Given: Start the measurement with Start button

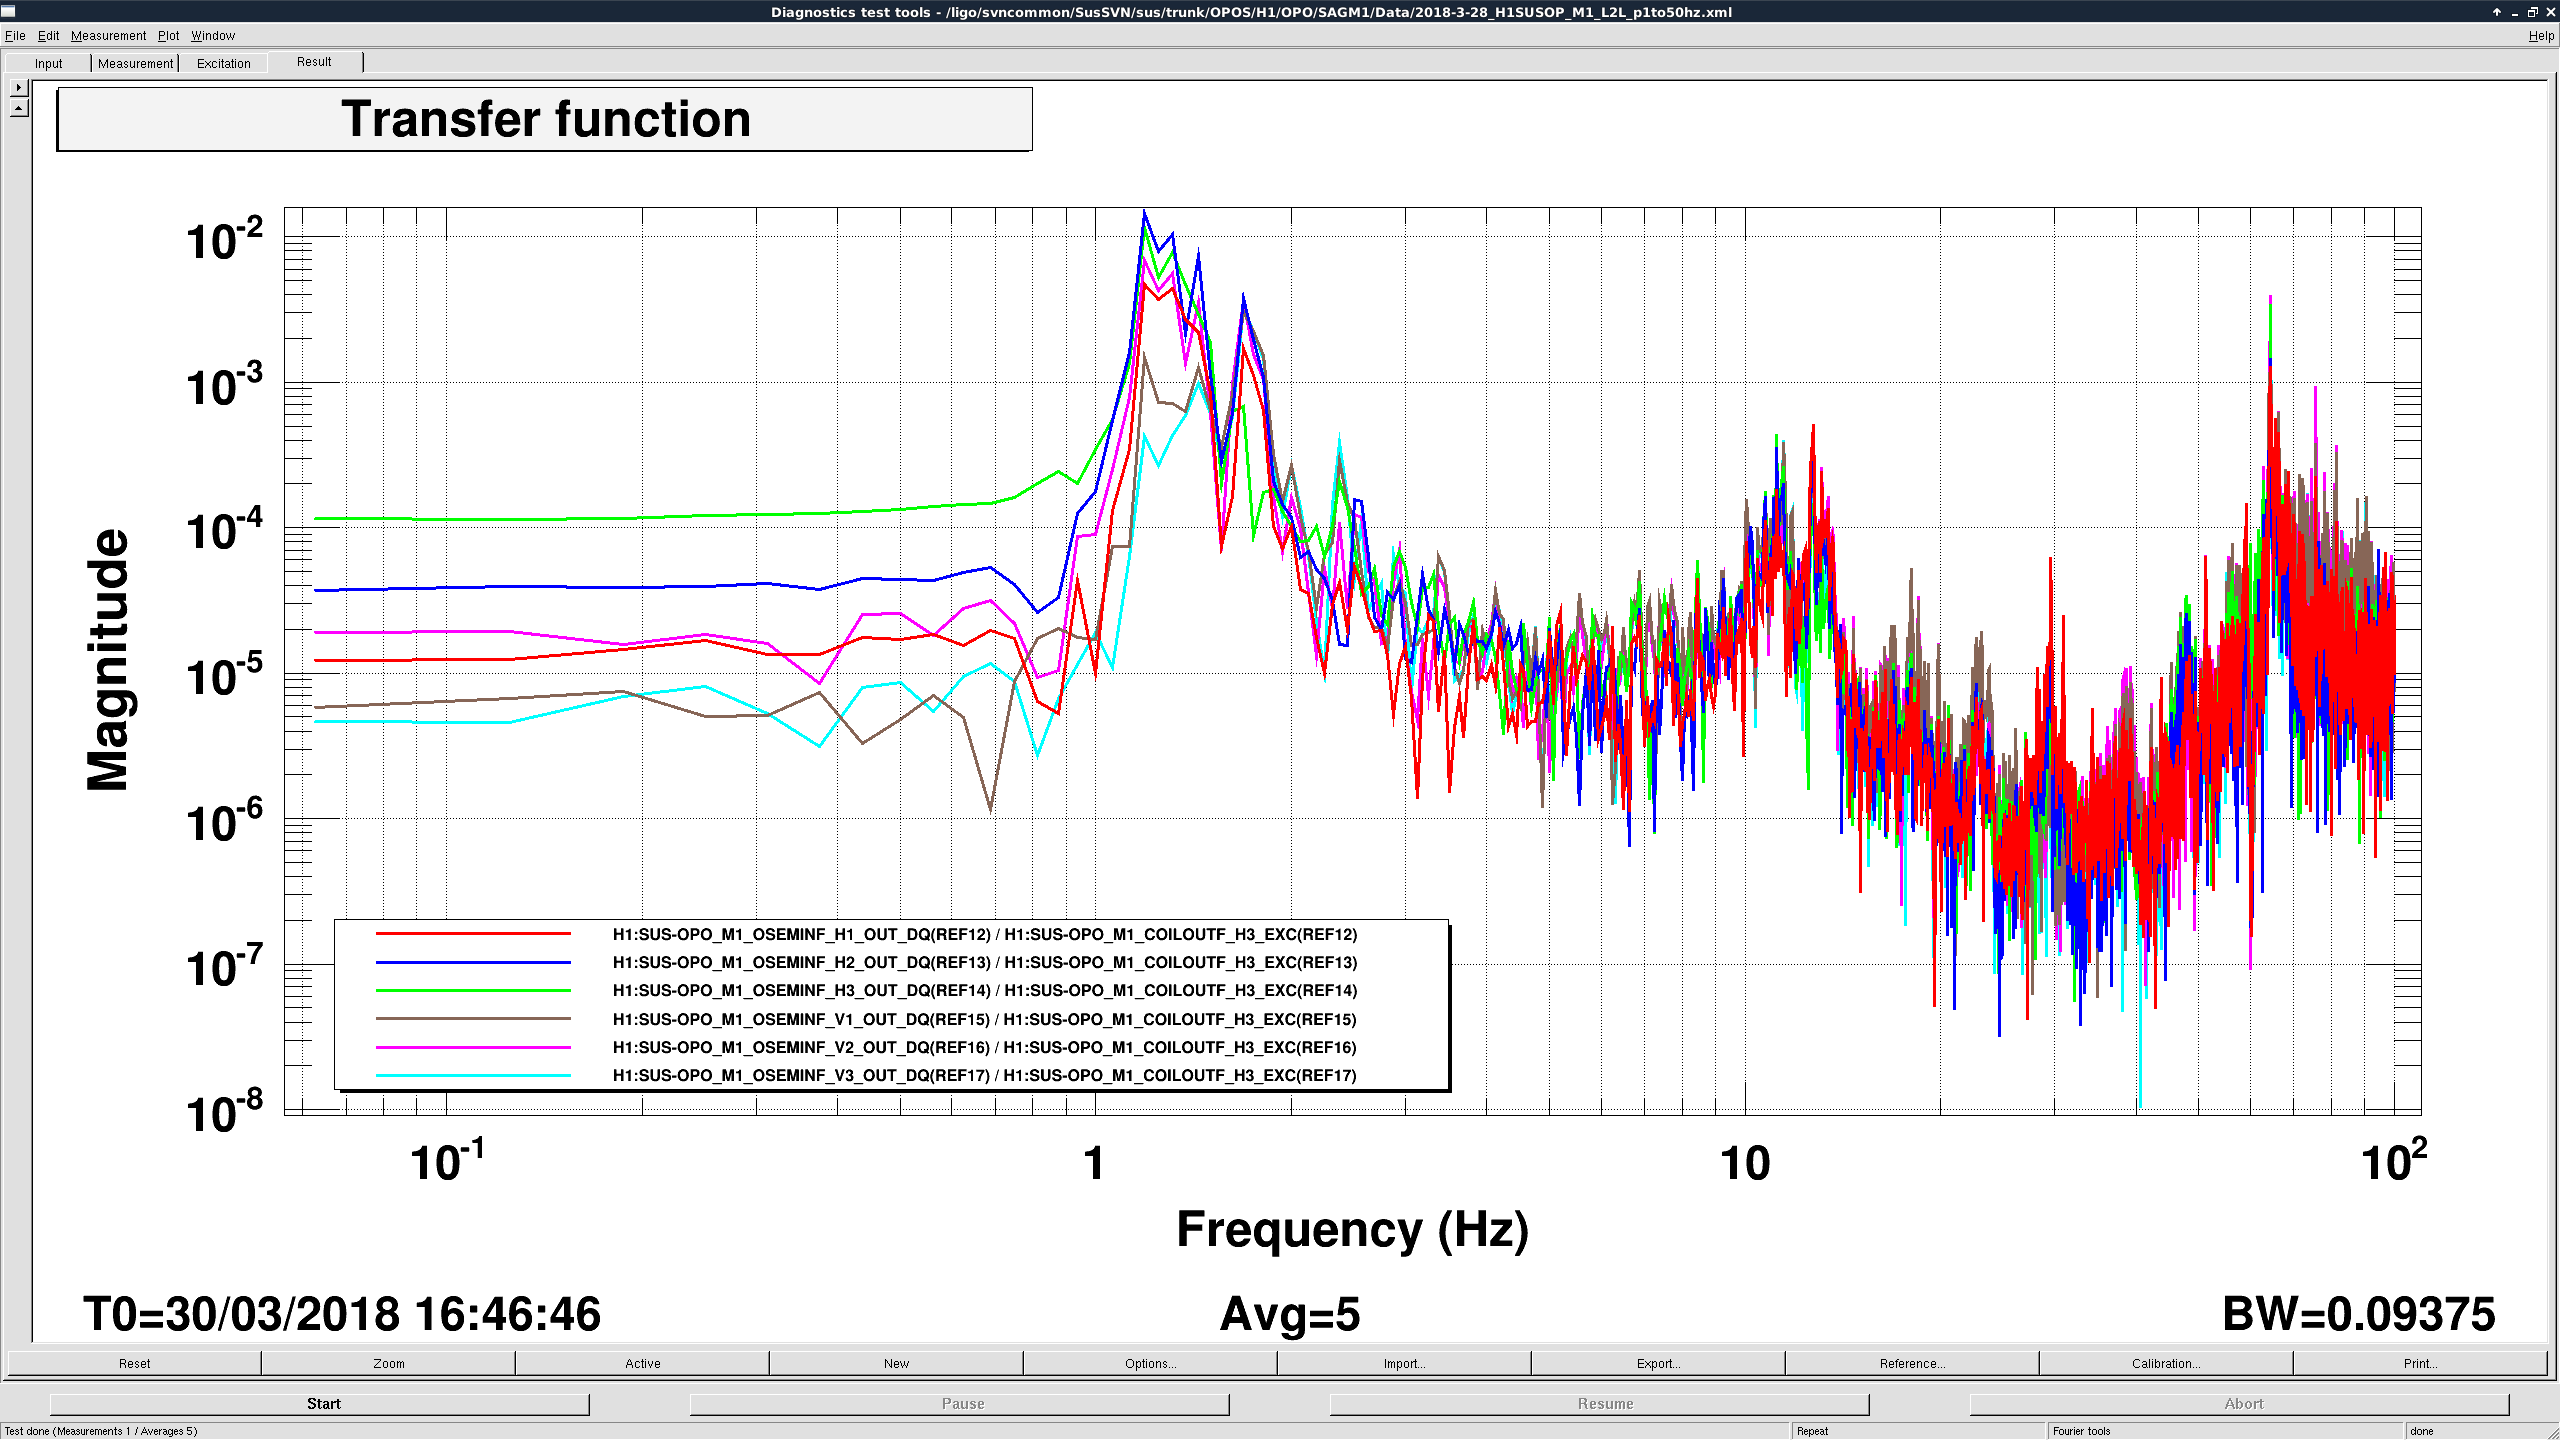Looking at the screenshot, I should point(319,1404).
